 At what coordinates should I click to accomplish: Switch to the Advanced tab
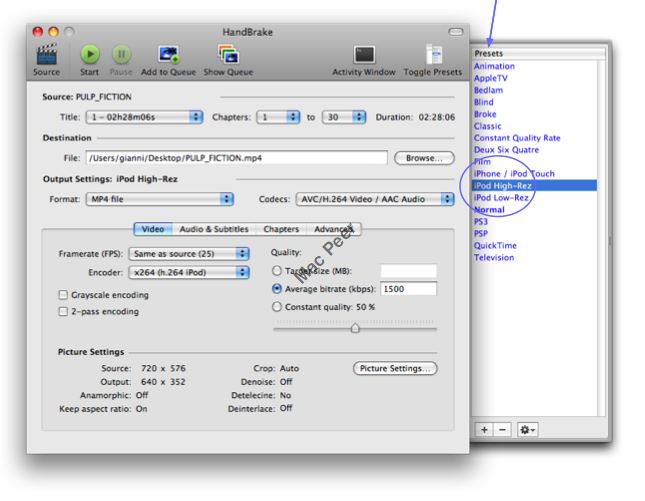(334, 229)
